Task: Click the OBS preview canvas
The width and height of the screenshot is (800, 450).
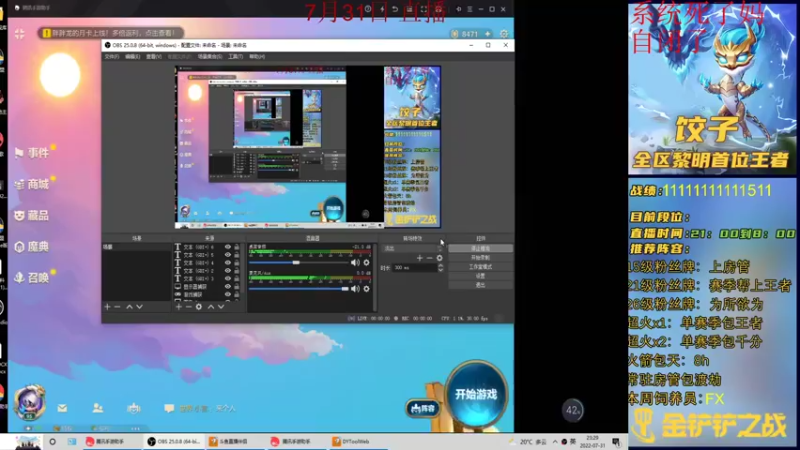Action: [x=308, y=147]
